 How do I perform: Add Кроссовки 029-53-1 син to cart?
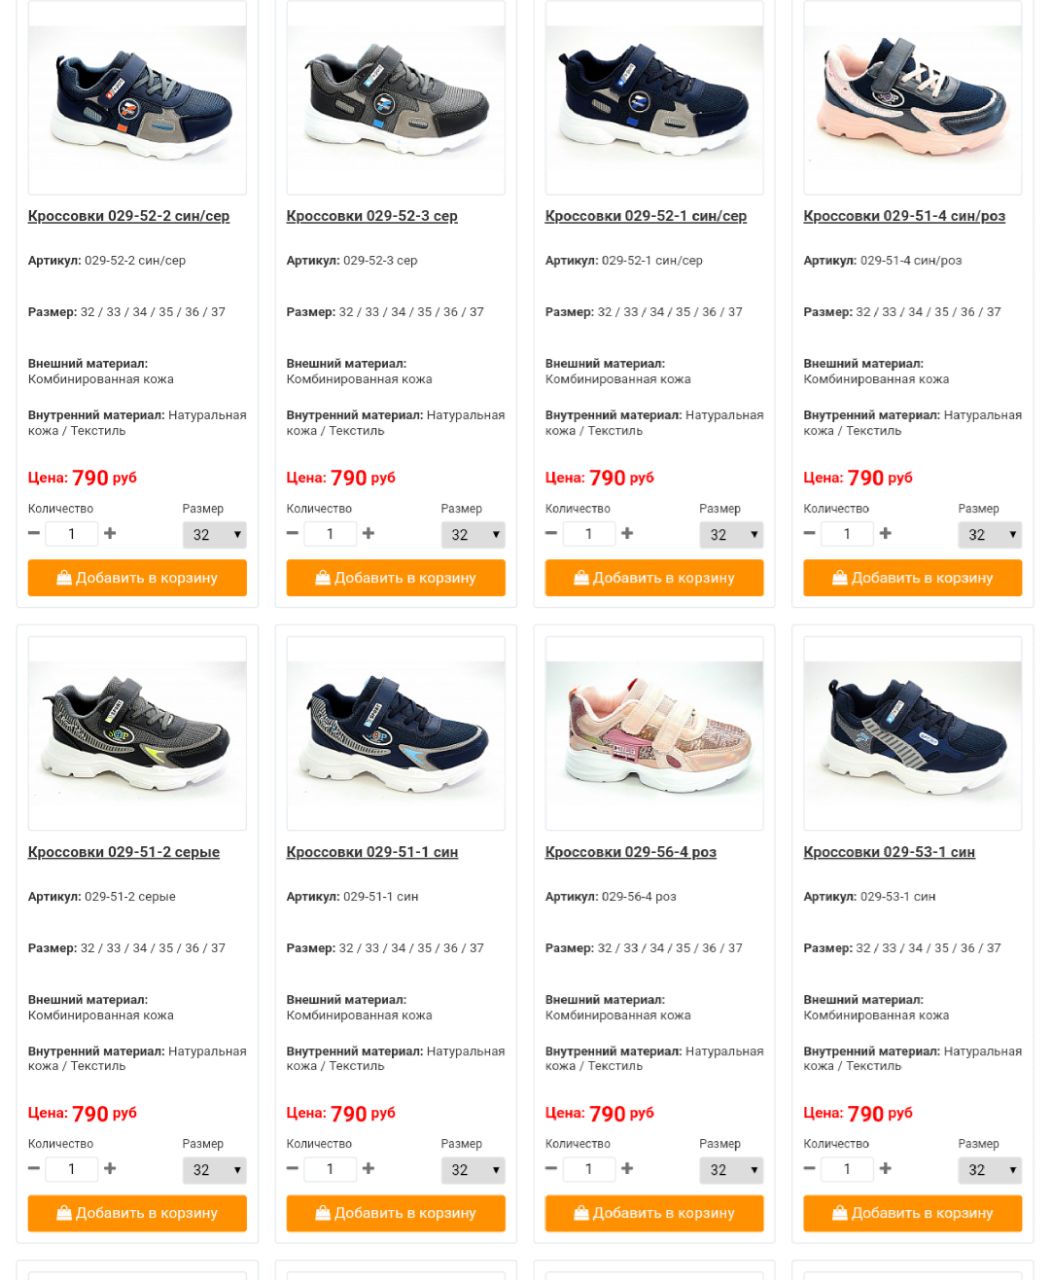[x=913, y=1213]
